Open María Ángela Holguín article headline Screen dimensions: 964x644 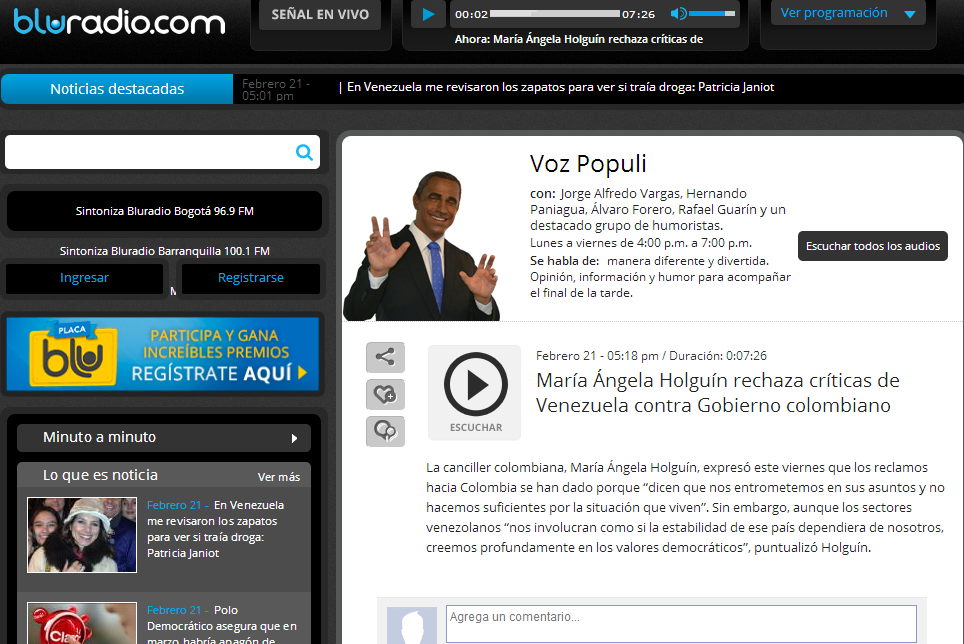(717, 393)
